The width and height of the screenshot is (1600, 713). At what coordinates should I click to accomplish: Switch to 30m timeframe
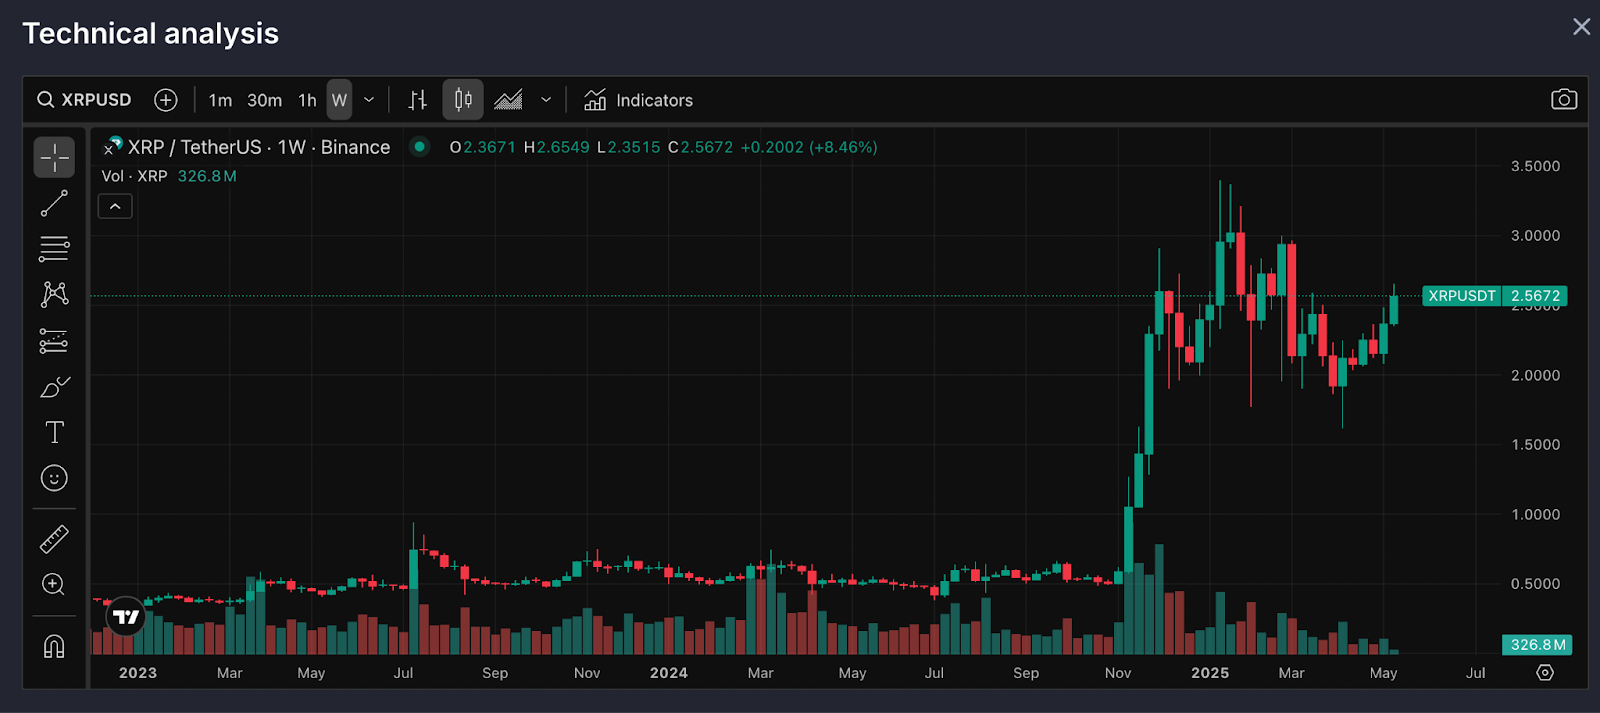click(265, 100)
